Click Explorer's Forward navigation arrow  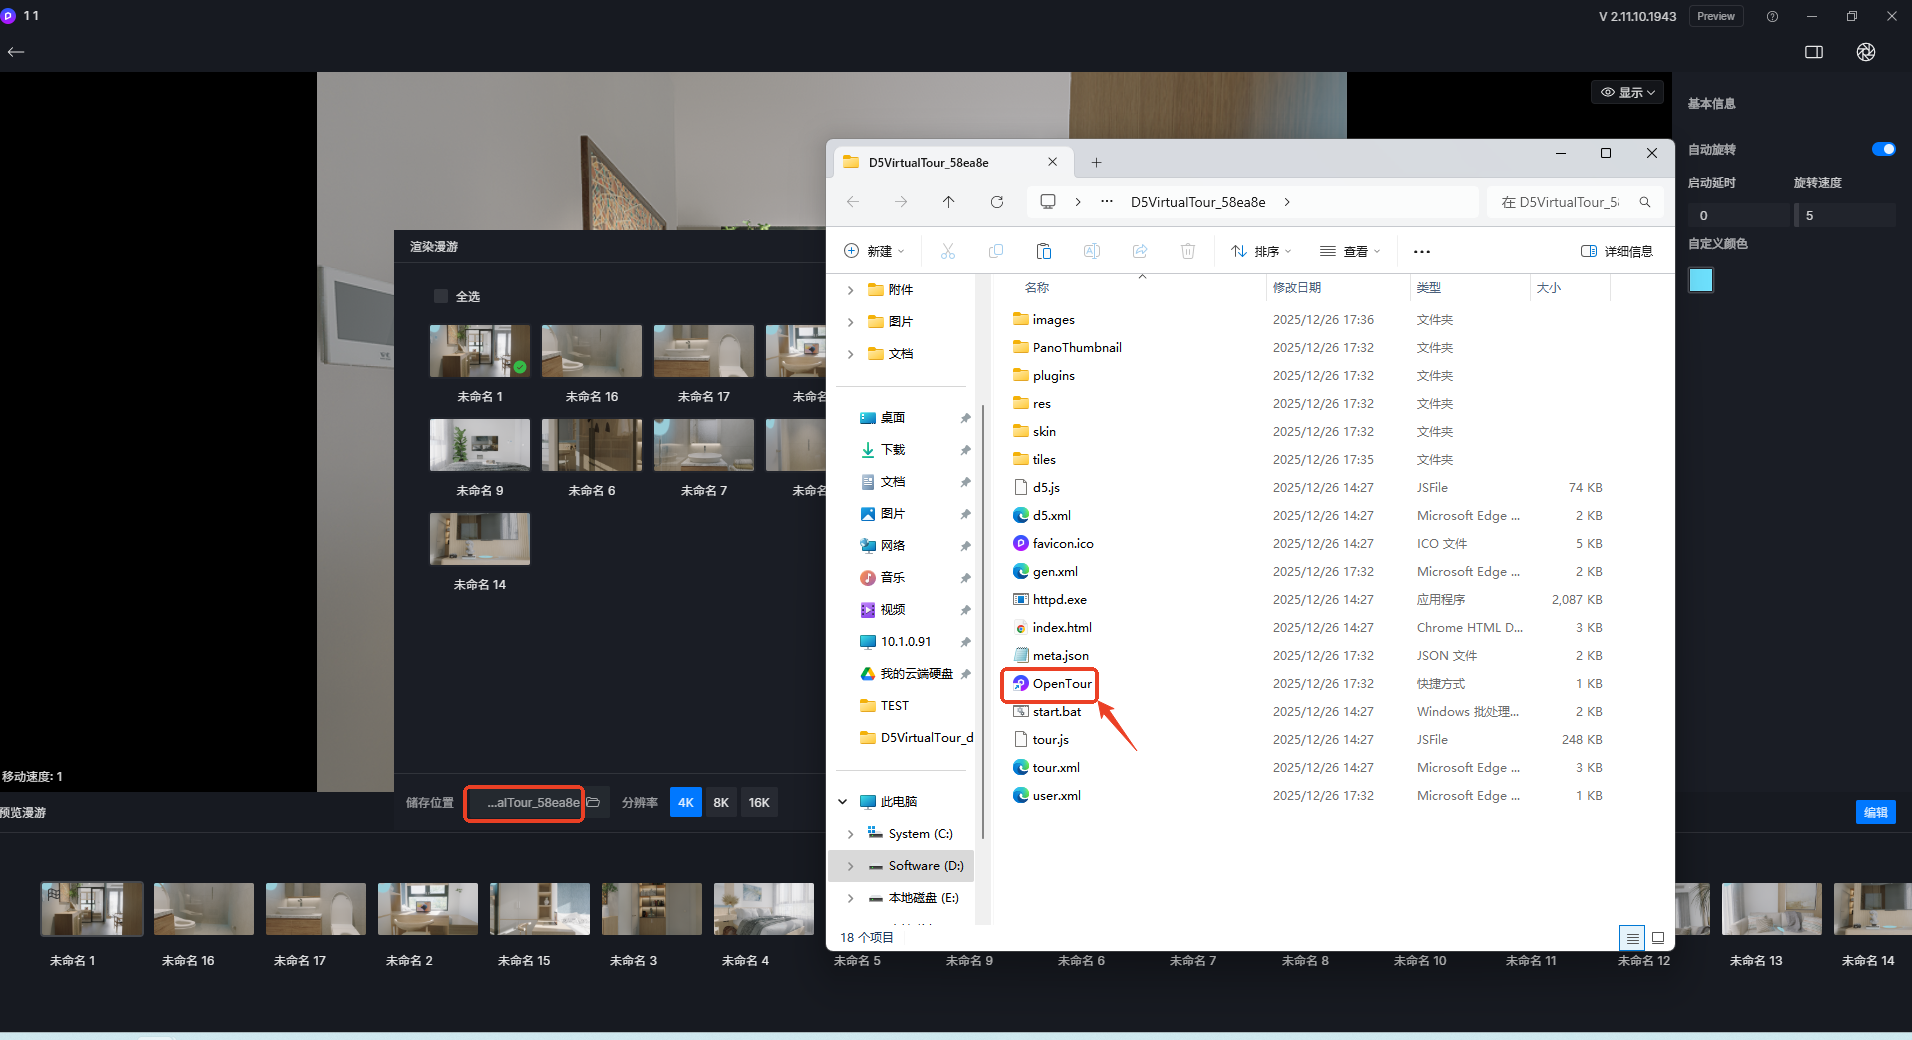(901, 202)
